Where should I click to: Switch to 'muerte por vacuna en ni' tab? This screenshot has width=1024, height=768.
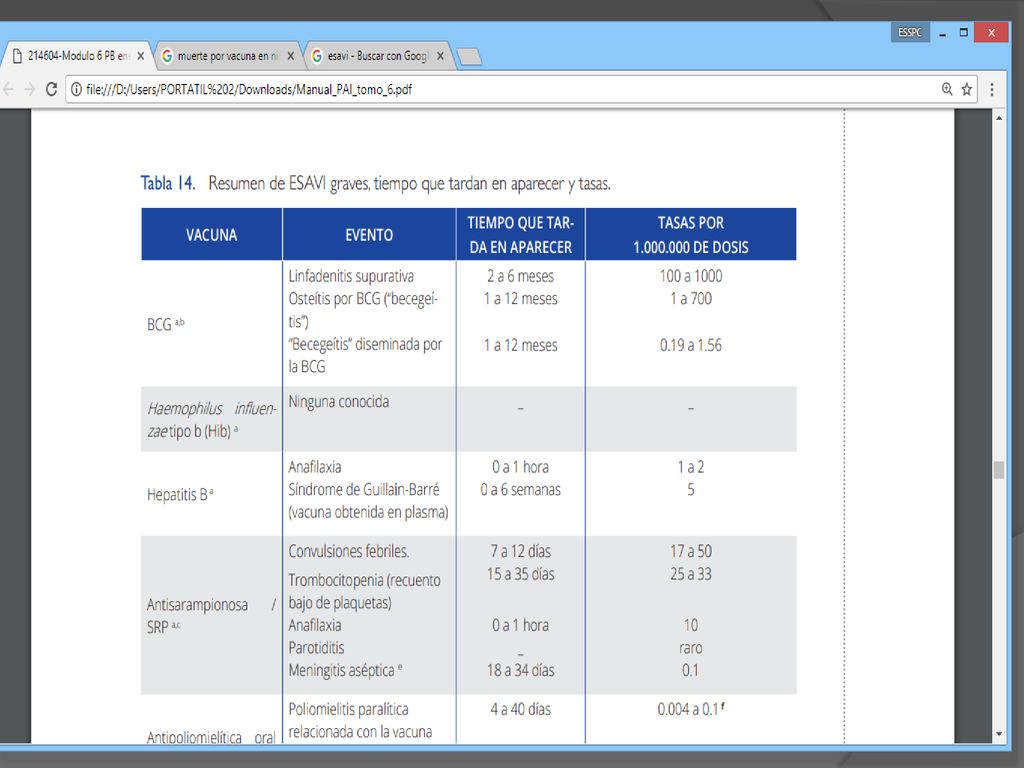coord(227,56)
